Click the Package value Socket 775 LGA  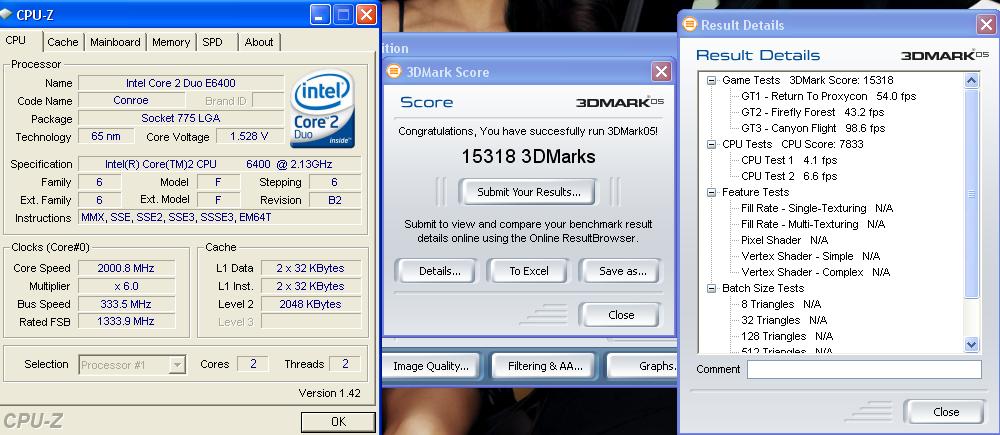181,119
